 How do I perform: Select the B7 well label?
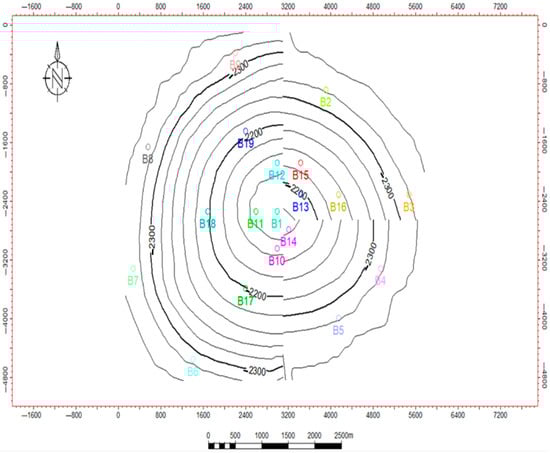(133, 281)
